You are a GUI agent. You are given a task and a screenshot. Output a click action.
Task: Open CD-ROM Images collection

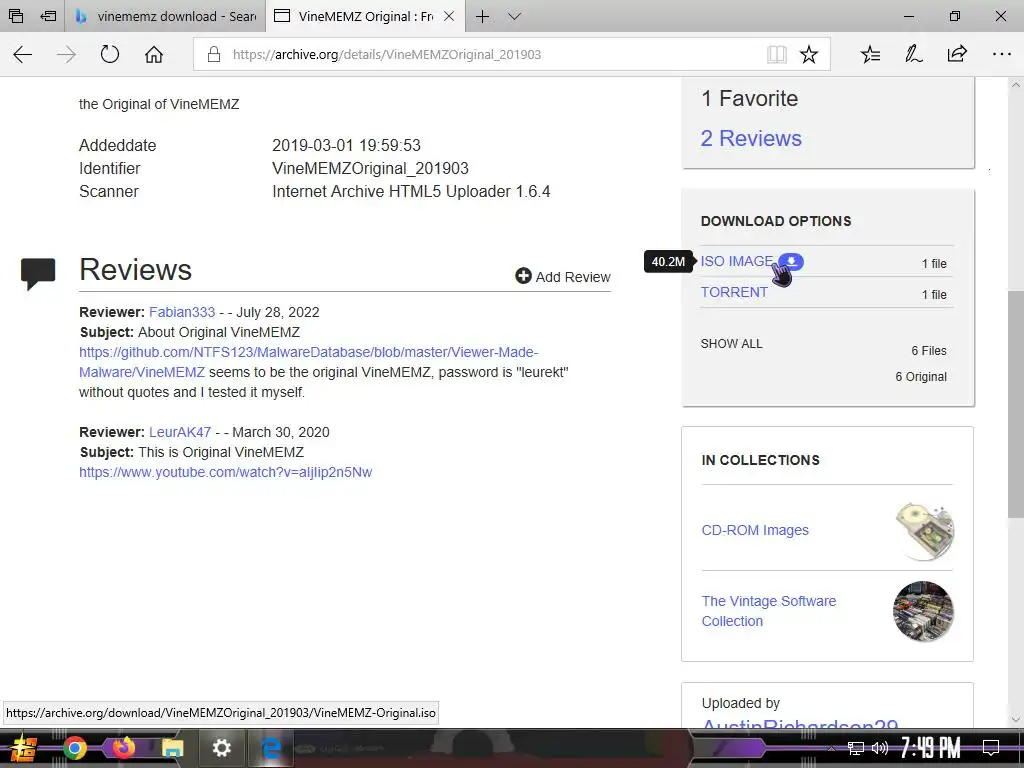[x=755, y=530]
